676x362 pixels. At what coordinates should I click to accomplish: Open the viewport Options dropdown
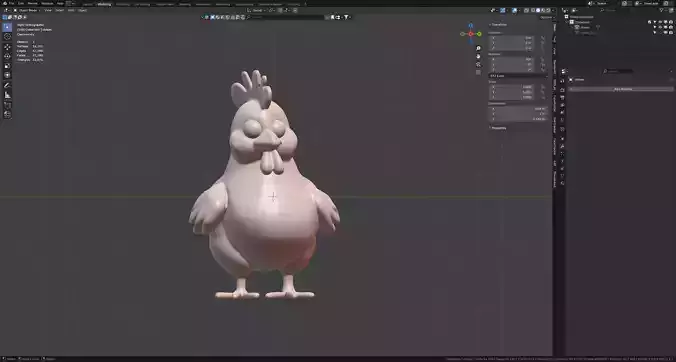(x=546, y=17)
